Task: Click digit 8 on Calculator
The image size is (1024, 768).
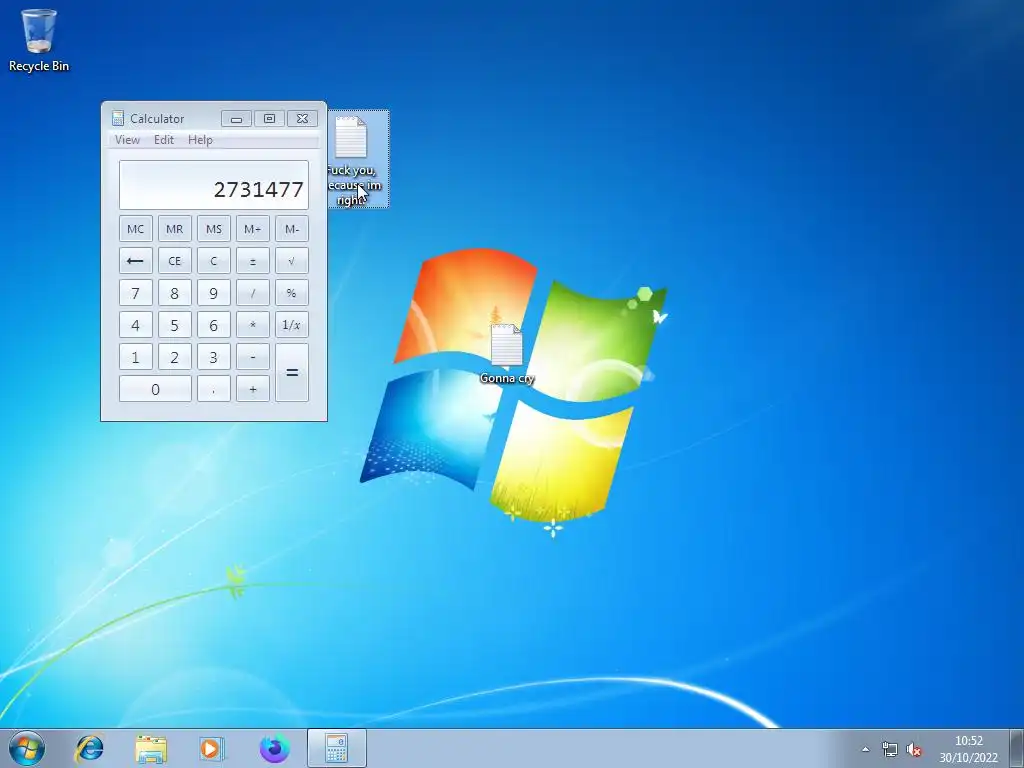Action: [x=174, y=293]
